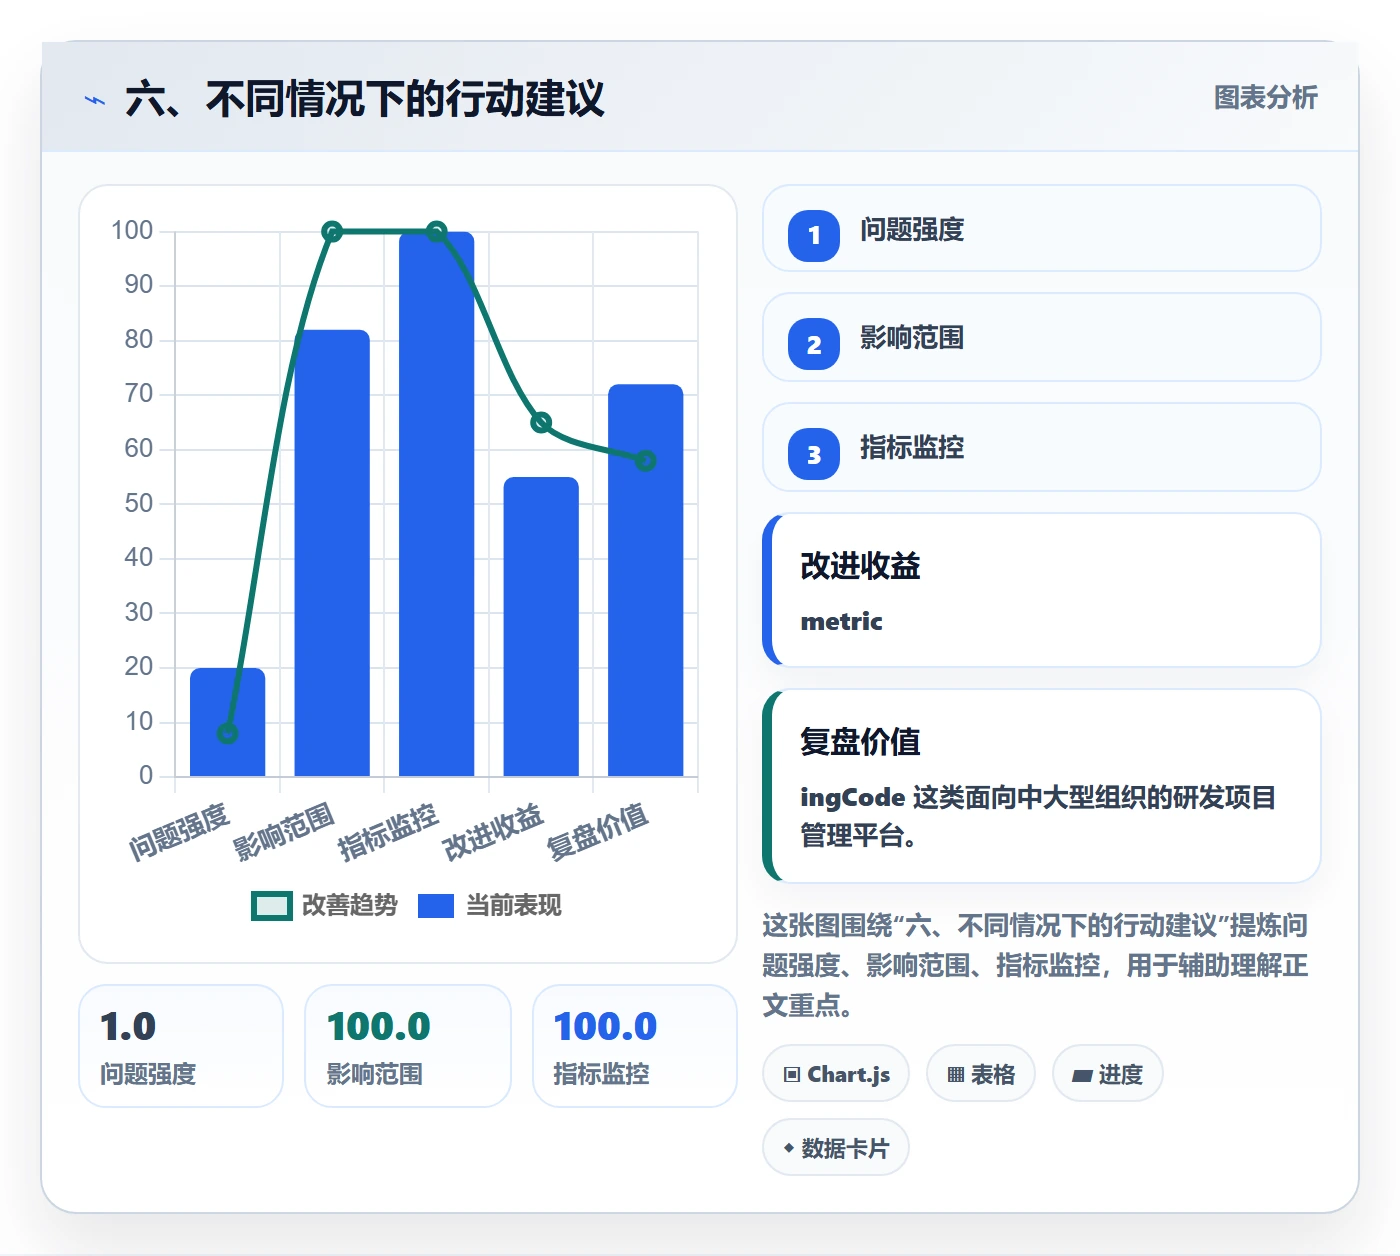Click the 1.0 问题强度 stat card
Viewport: 1400px width, 1256px height.
pyautogui.click(x=181, y=1046)
